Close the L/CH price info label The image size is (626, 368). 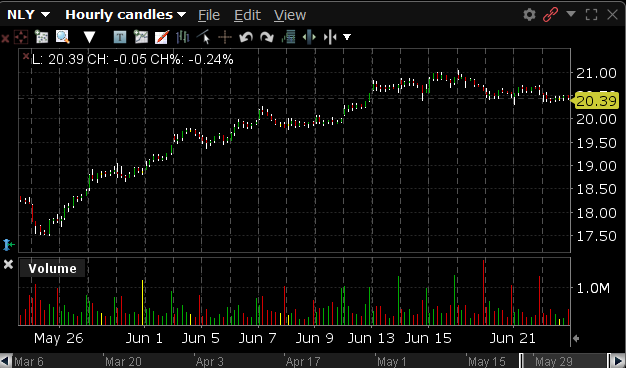tap(26, 56)
